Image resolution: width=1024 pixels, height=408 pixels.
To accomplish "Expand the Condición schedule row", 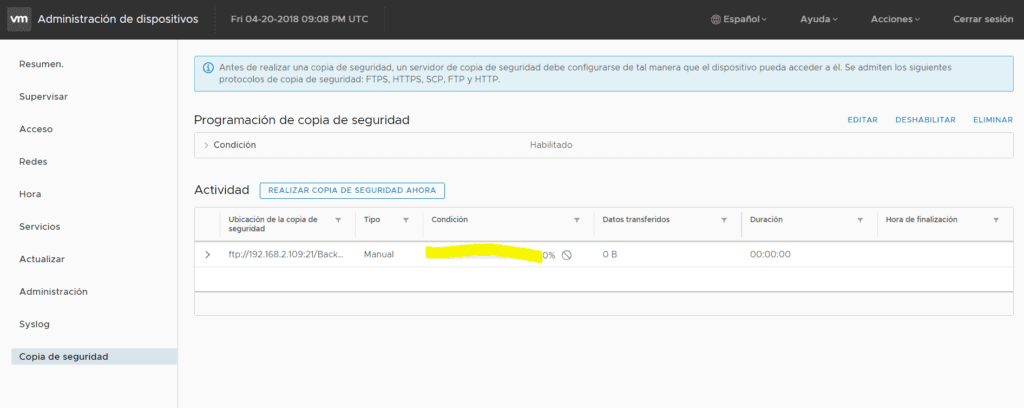I will (205, 145).
